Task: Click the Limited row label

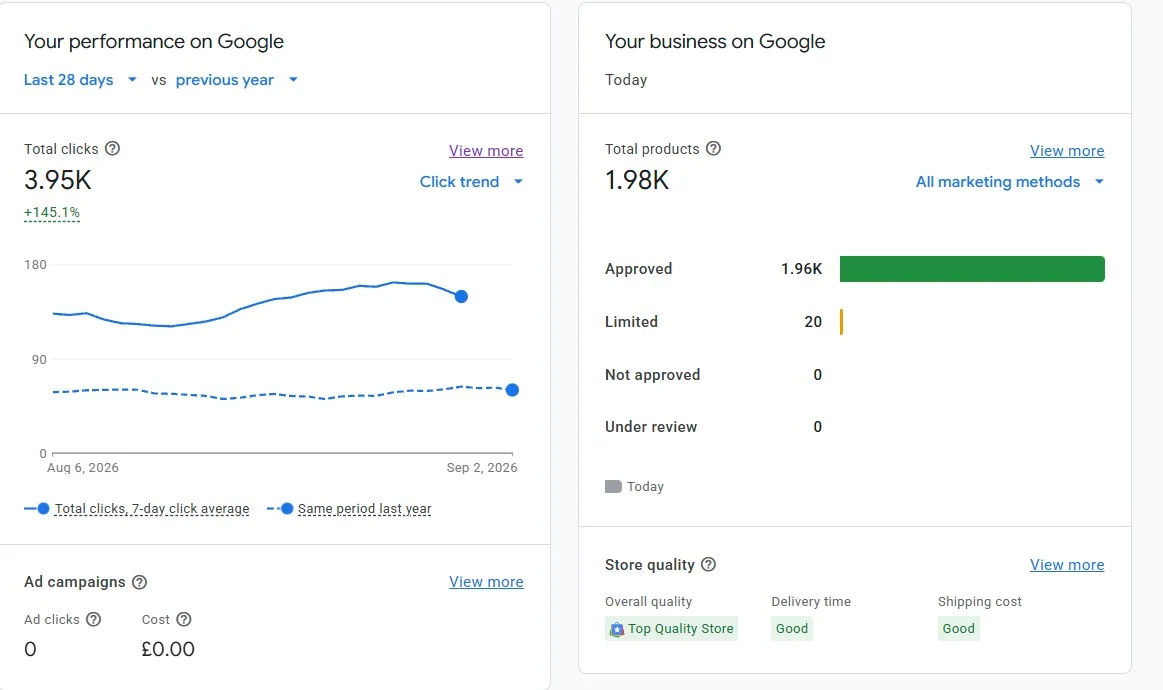Action: pos(631,322)
